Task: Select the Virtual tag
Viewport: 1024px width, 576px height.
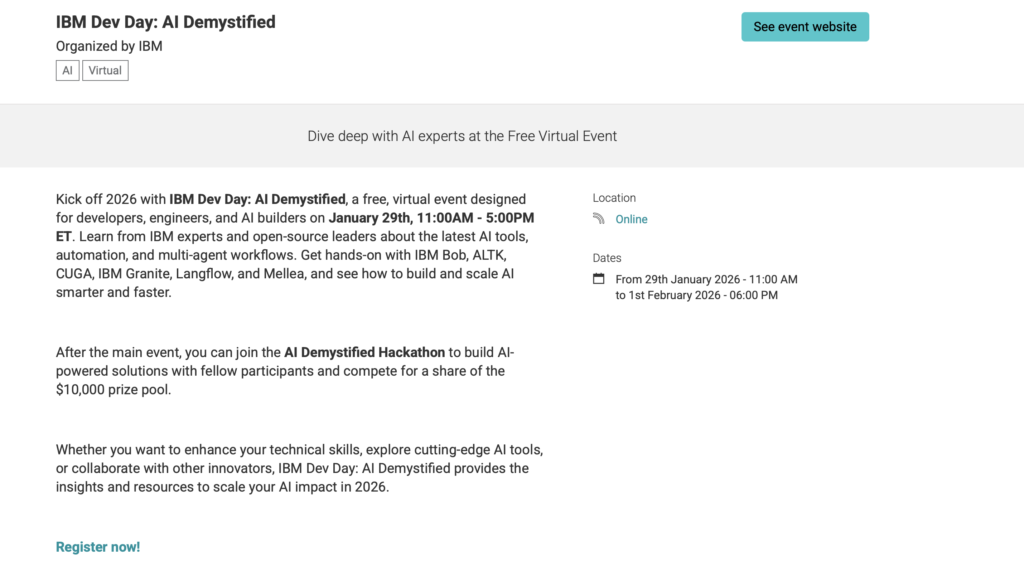Action: tap(105, 71)
